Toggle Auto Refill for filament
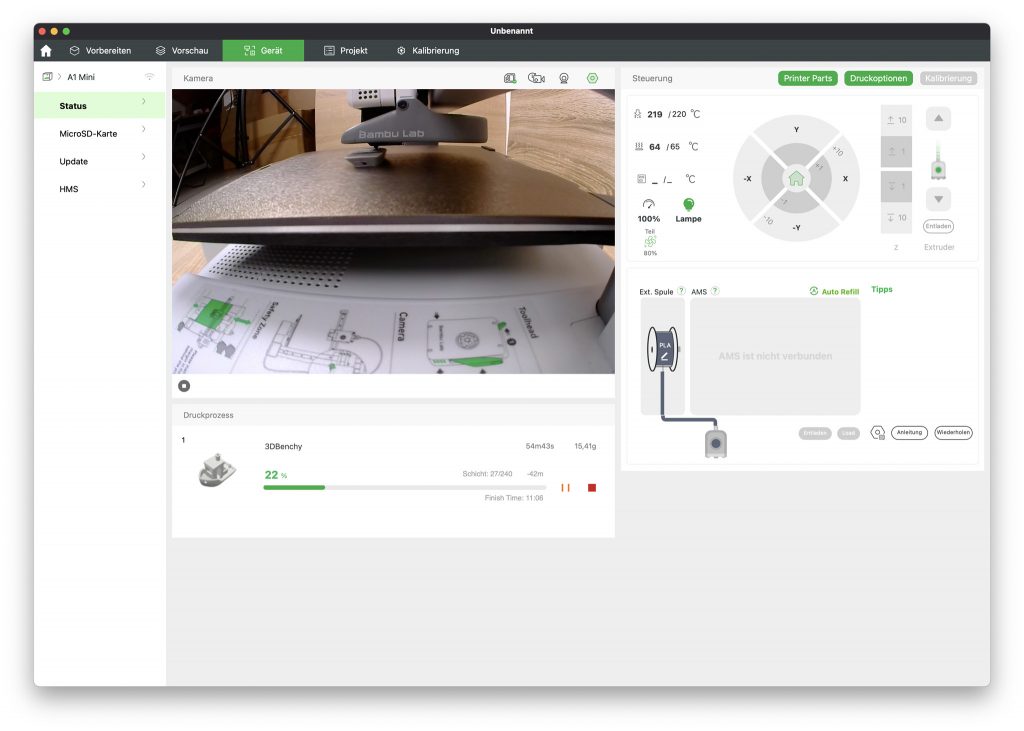This screenshot has height=731, width=1024. (x=834, y=291)
